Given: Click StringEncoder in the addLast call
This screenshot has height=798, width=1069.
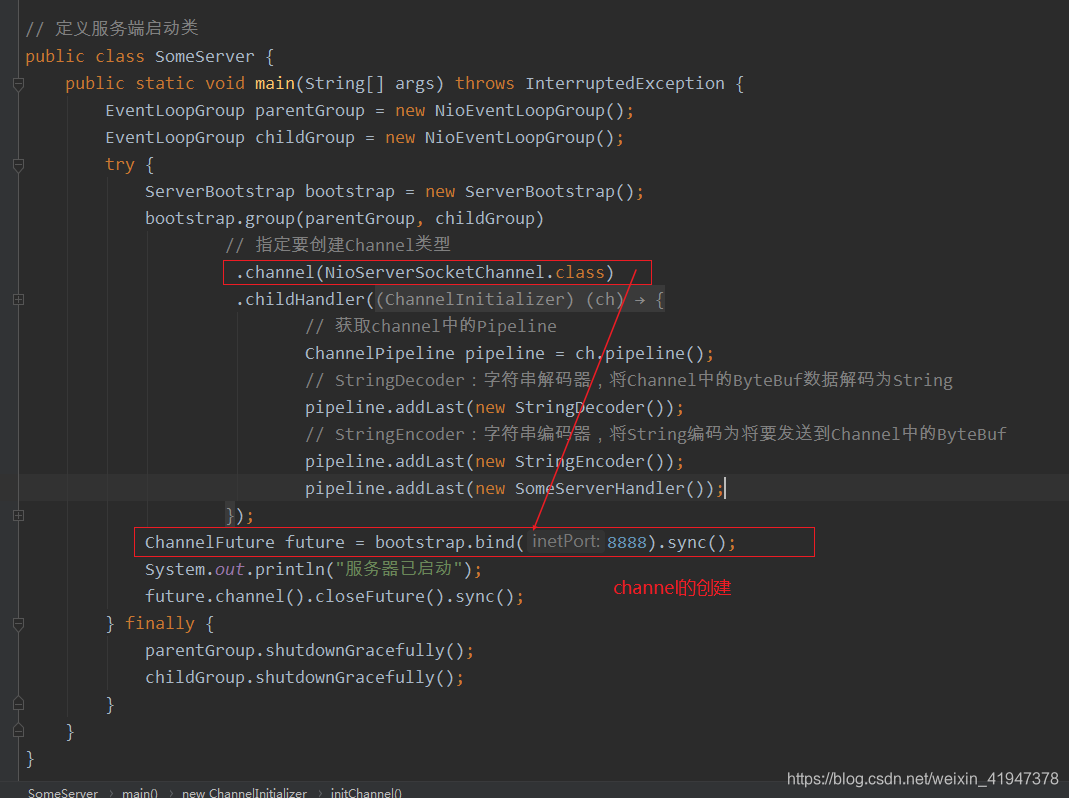Looking at the screenshot, I should coord(579,462).
